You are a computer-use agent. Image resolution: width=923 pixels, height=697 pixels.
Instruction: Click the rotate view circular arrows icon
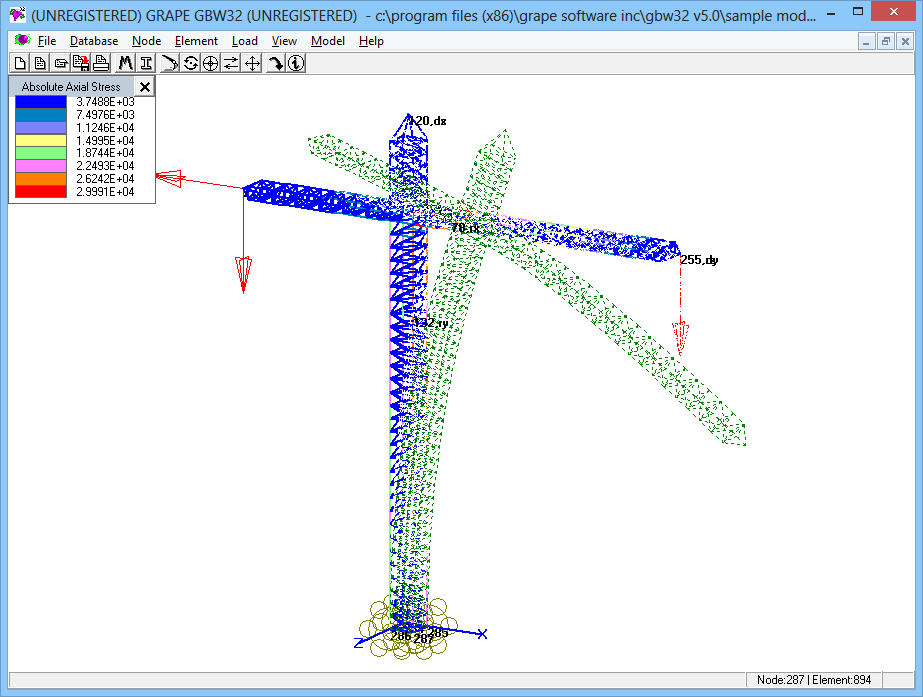tap(190, 63)
